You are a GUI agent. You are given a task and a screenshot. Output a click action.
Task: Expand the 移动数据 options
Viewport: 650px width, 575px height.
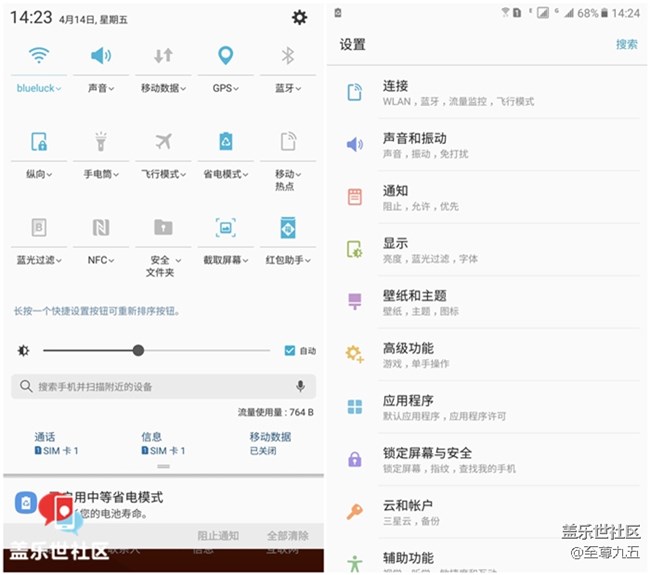click(163, 88)
